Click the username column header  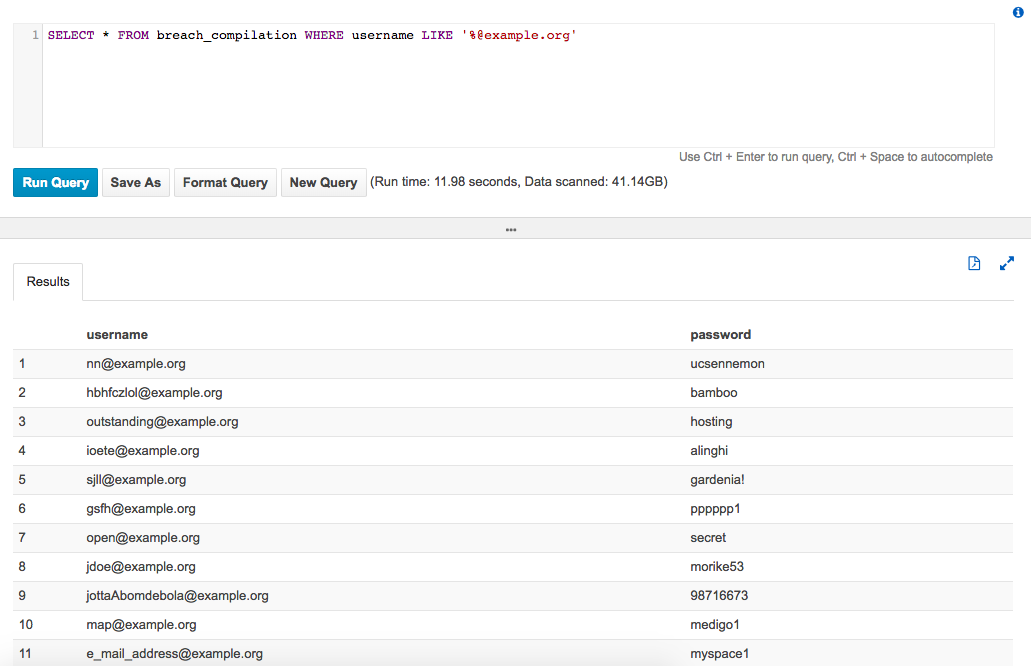pyautogui.click(x=117, y=335)
